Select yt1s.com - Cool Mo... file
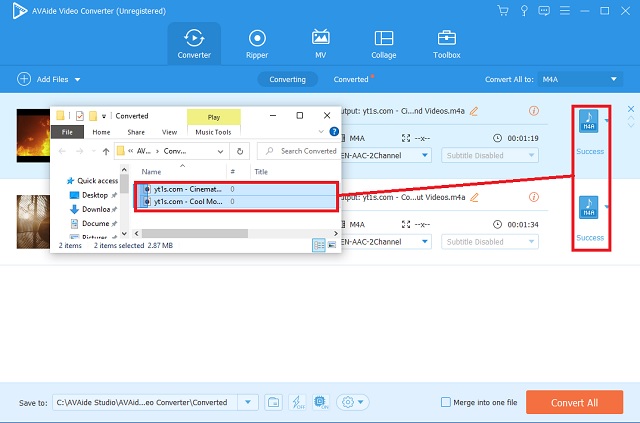 236,201
